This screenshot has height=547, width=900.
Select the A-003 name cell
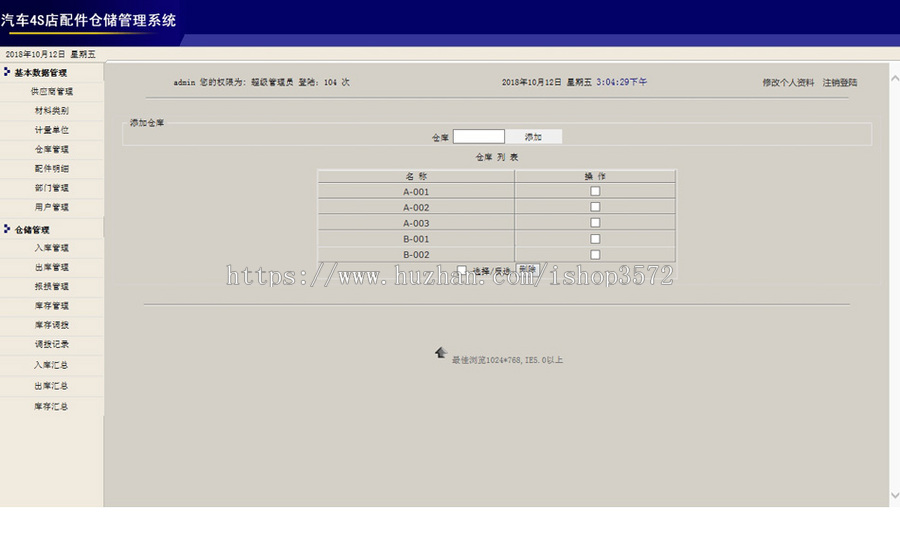[x=416, y=223]
